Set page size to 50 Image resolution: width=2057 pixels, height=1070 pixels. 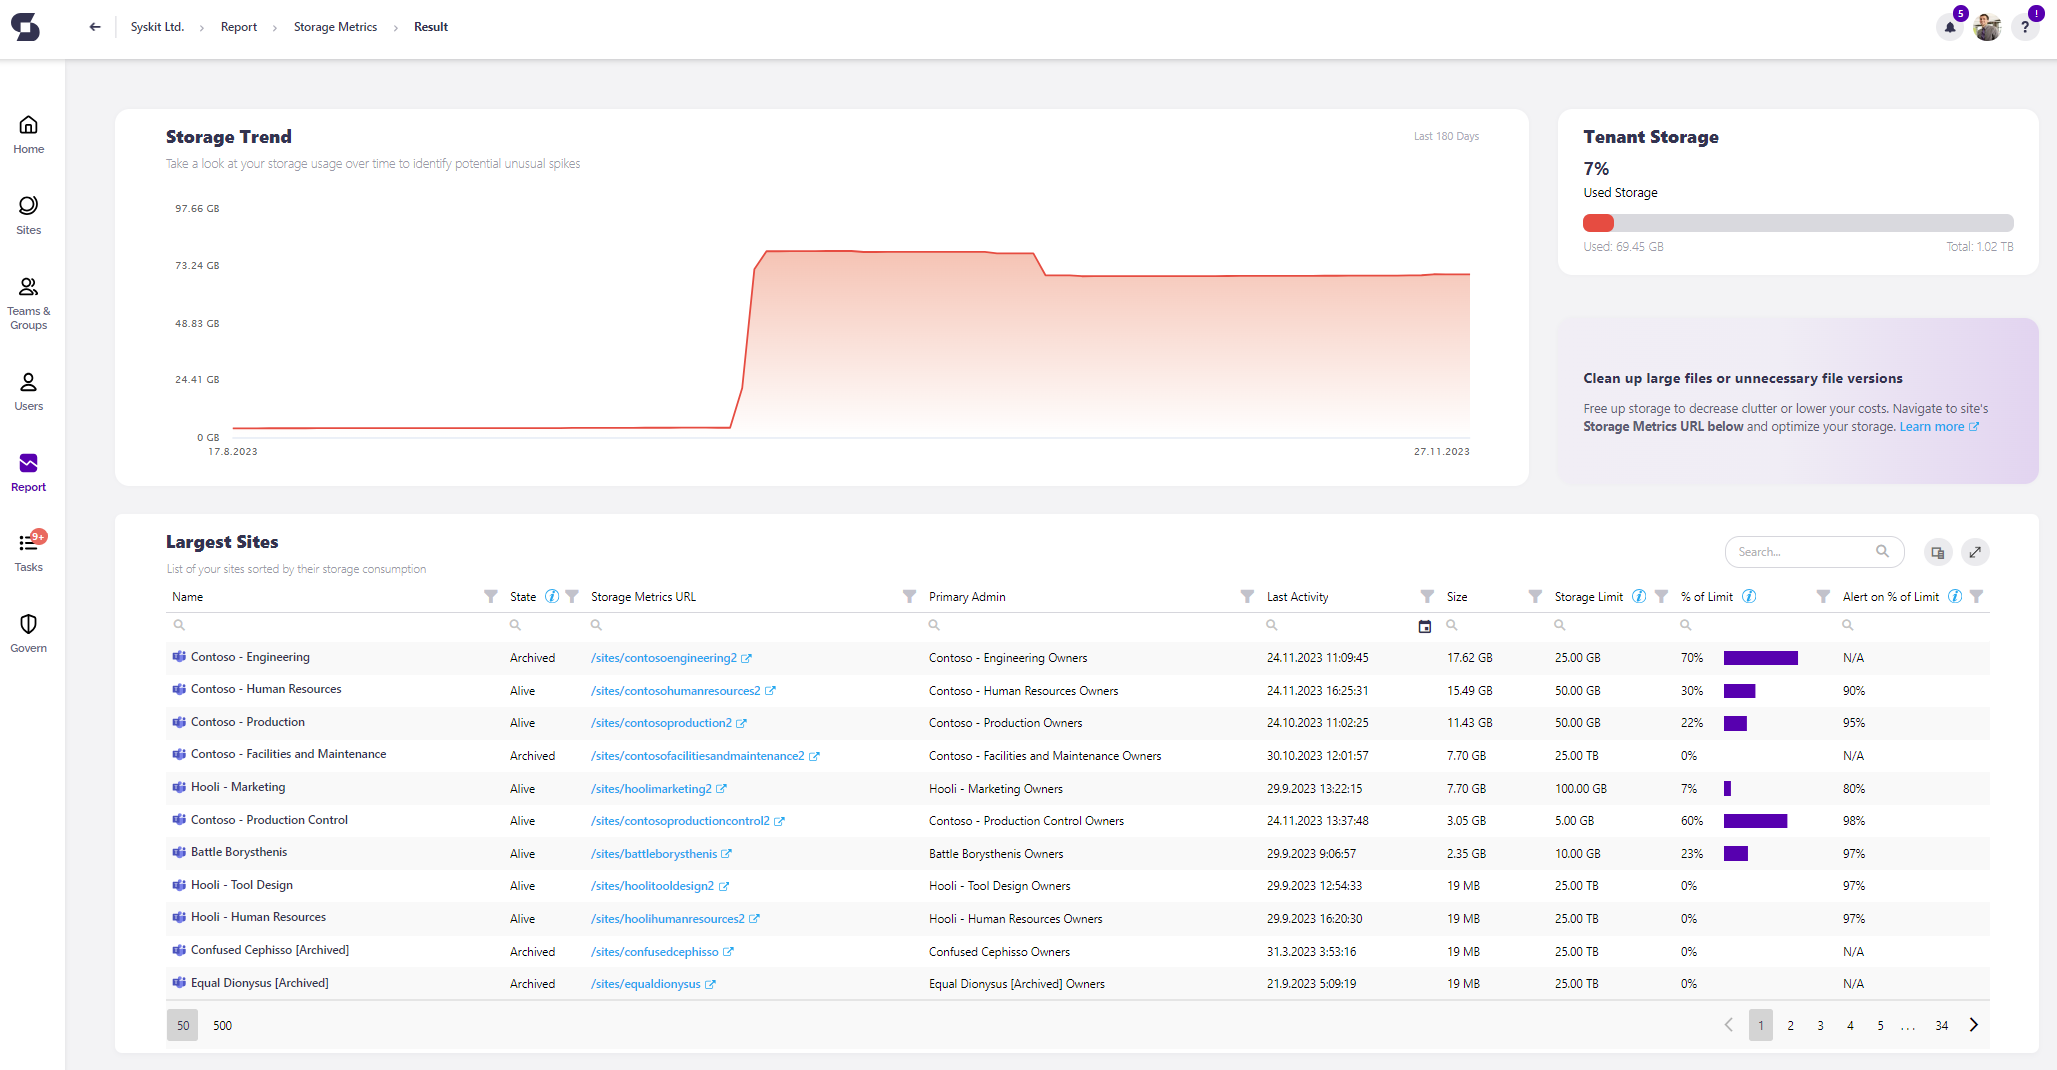point(183,1025)
